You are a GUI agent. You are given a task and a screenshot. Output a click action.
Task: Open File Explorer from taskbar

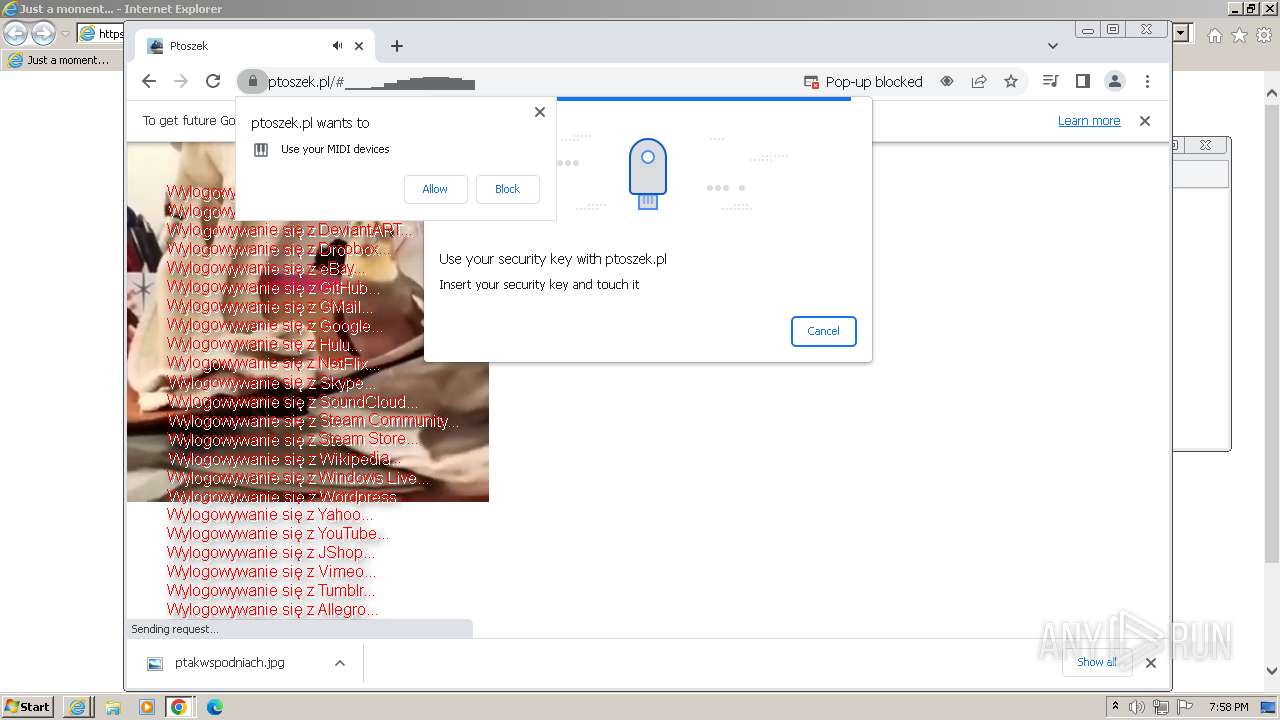click(x=112, y=707)
